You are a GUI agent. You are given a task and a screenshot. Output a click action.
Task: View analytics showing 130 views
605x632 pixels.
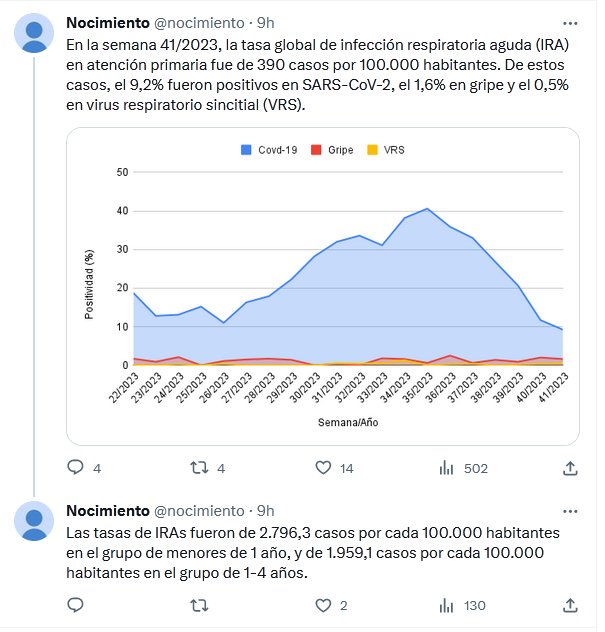coord(448,604)
